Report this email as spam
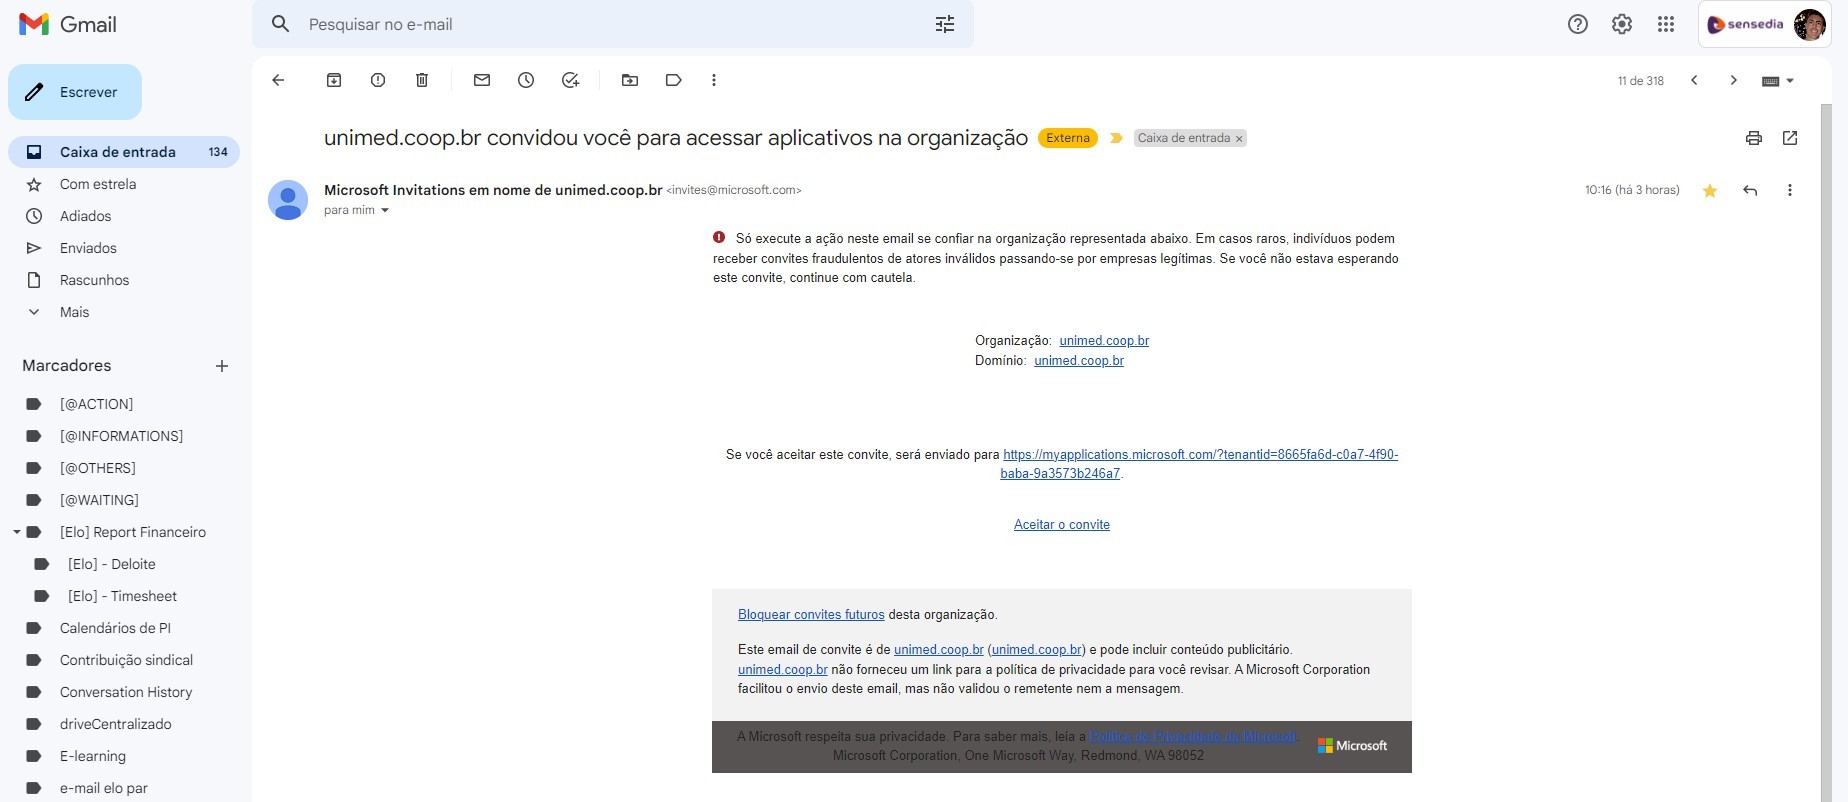 point(378,80)
